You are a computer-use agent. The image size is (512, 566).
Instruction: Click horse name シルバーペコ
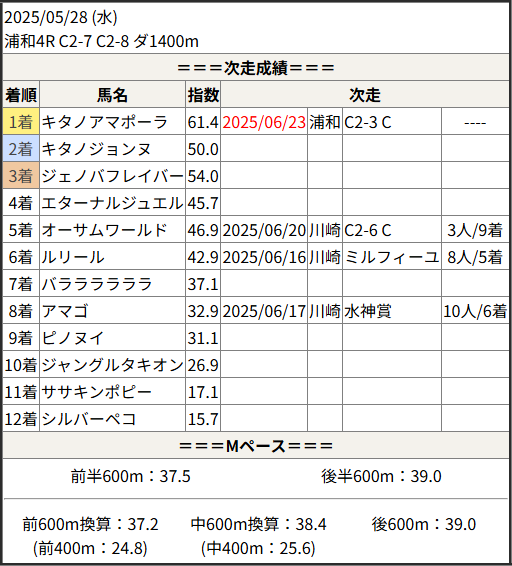[88, 419]
